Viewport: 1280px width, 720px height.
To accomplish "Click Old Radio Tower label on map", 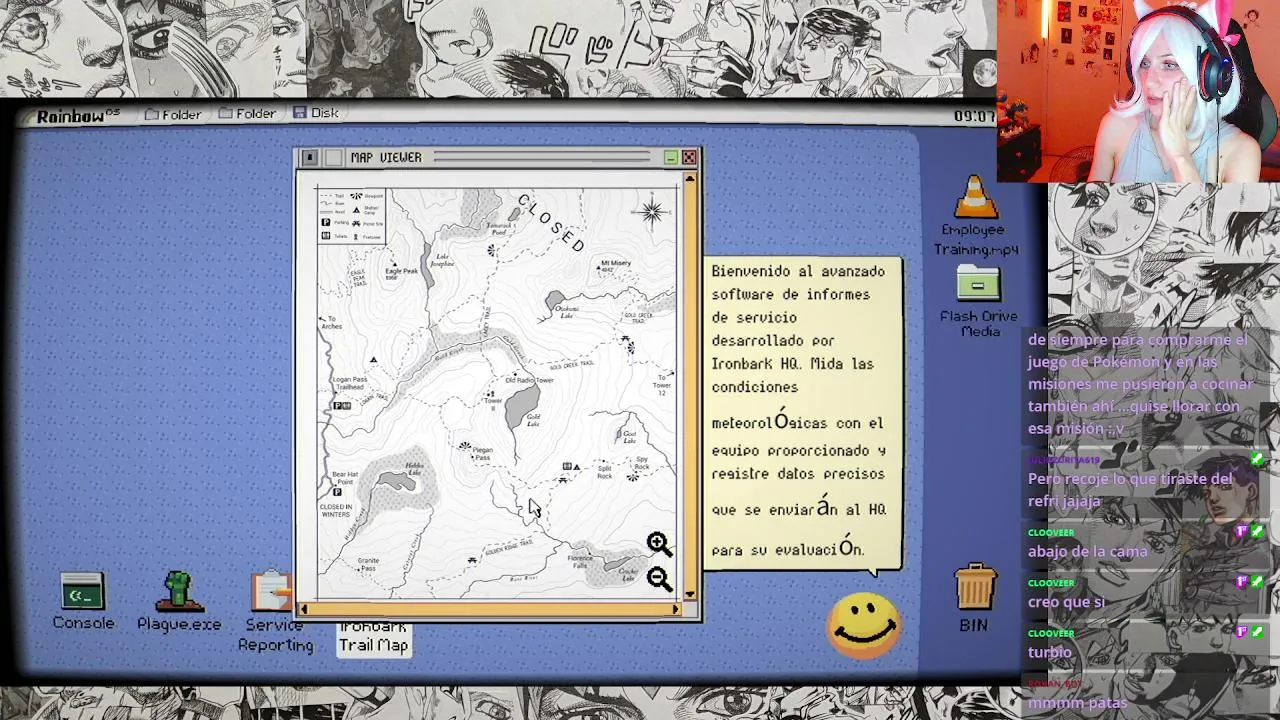I will [x=529, y=380].
